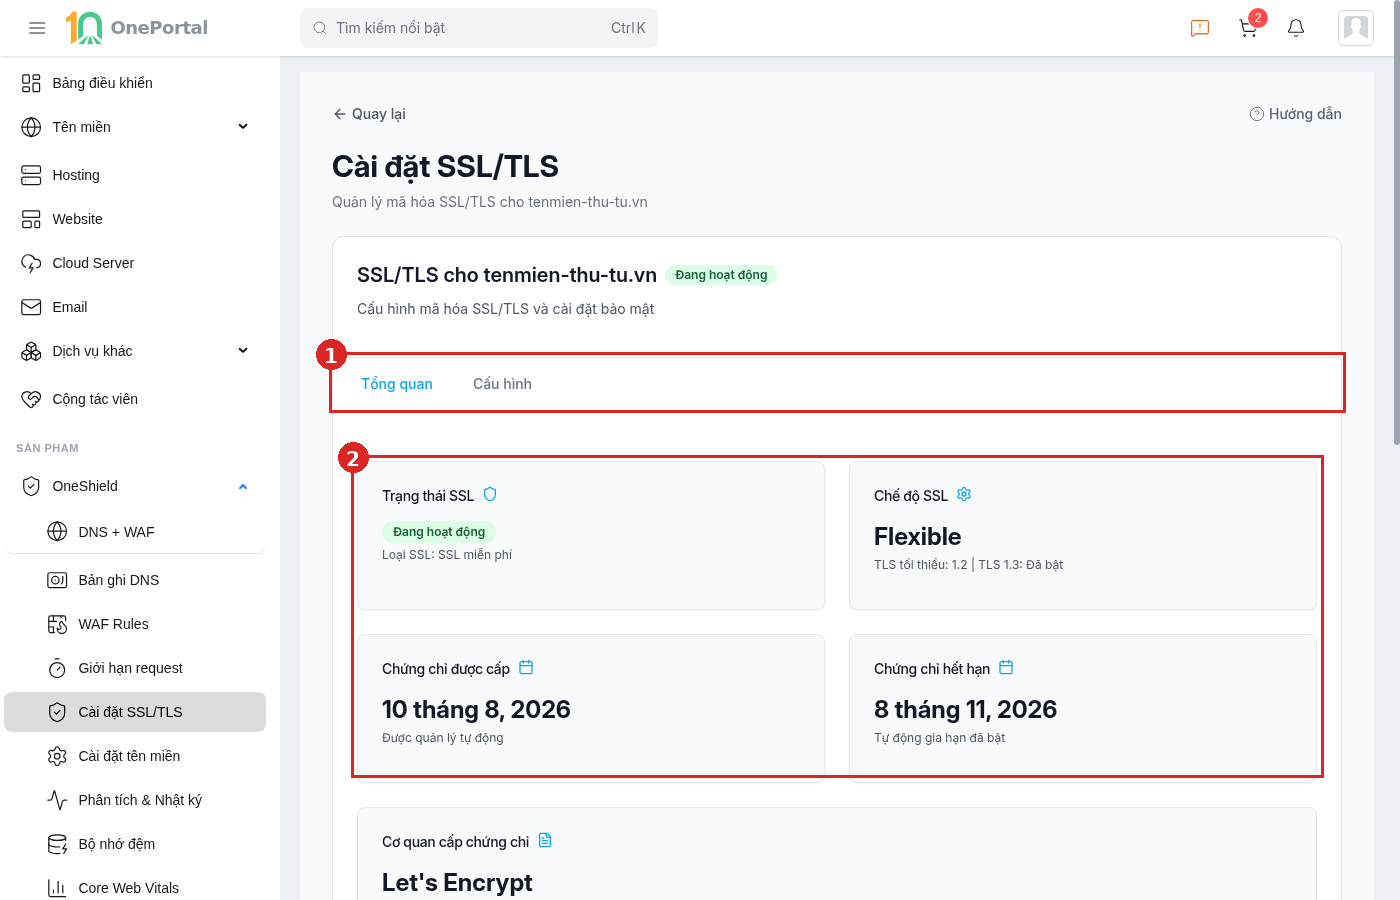
Task: Expand the Dịch vụ khác chevron
Action: click(x=243, y=351)
